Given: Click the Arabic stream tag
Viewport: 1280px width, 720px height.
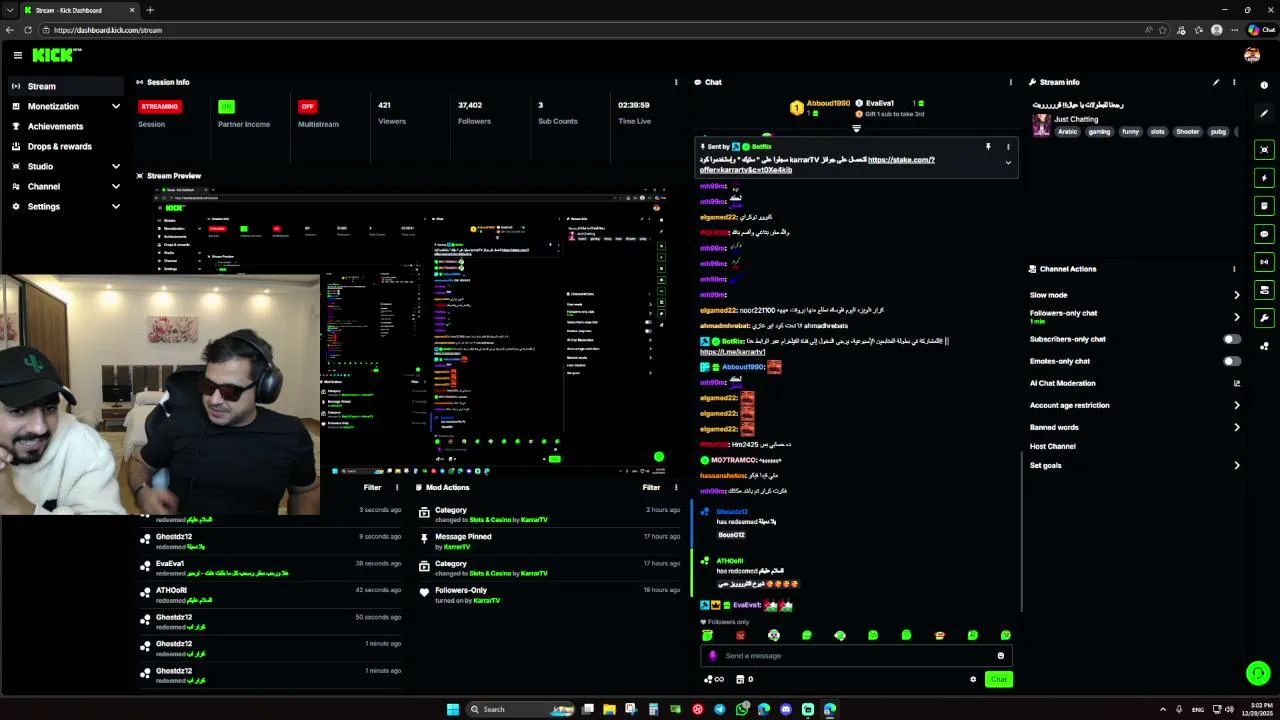Looking at the screenshot, I should point(1068,131).
